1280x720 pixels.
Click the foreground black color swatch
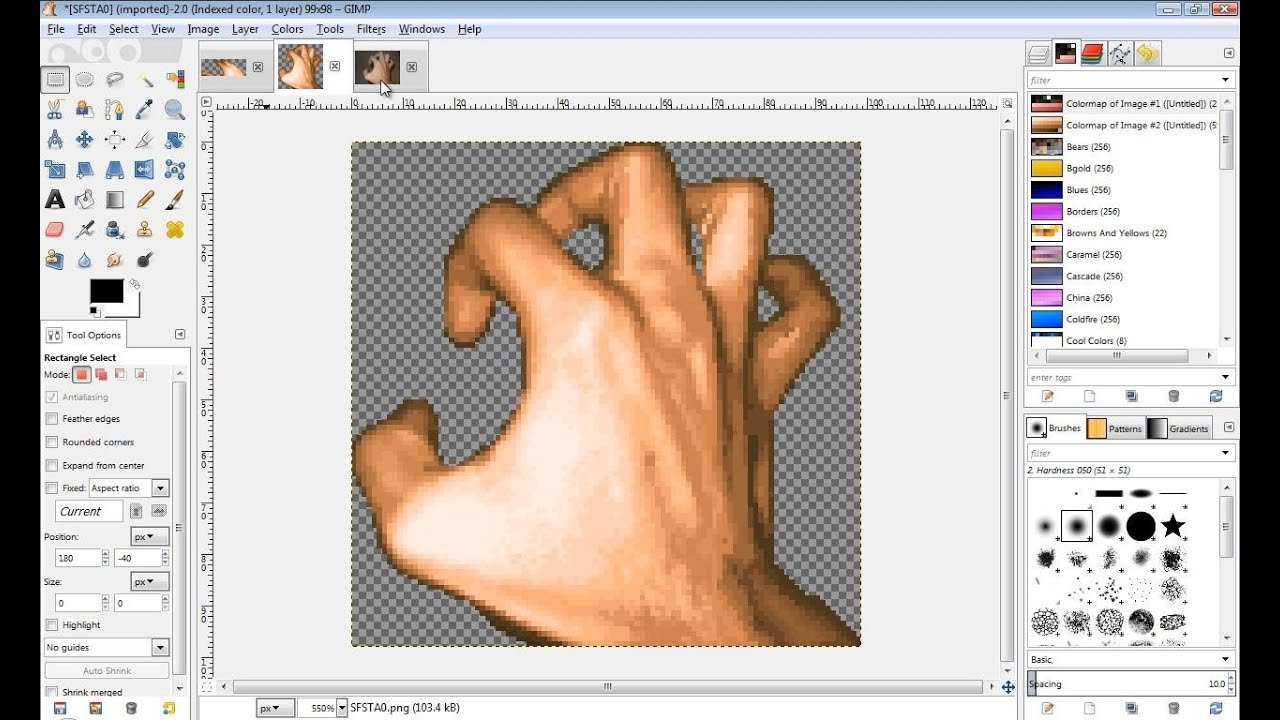pyautogui.click(x=106, y=291)
